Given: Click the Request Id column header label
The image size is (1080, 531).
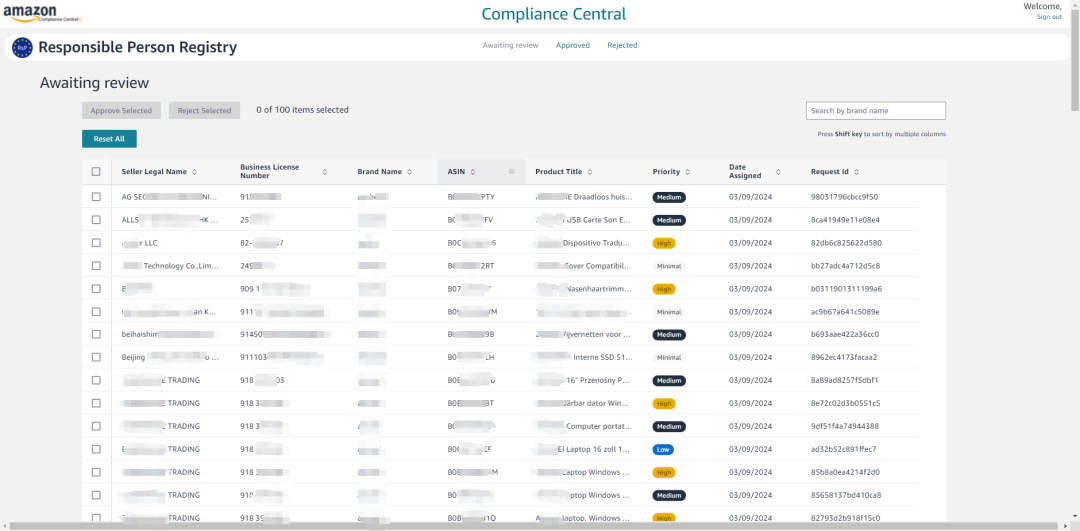Looking at the screenshot, I should 829,172.
